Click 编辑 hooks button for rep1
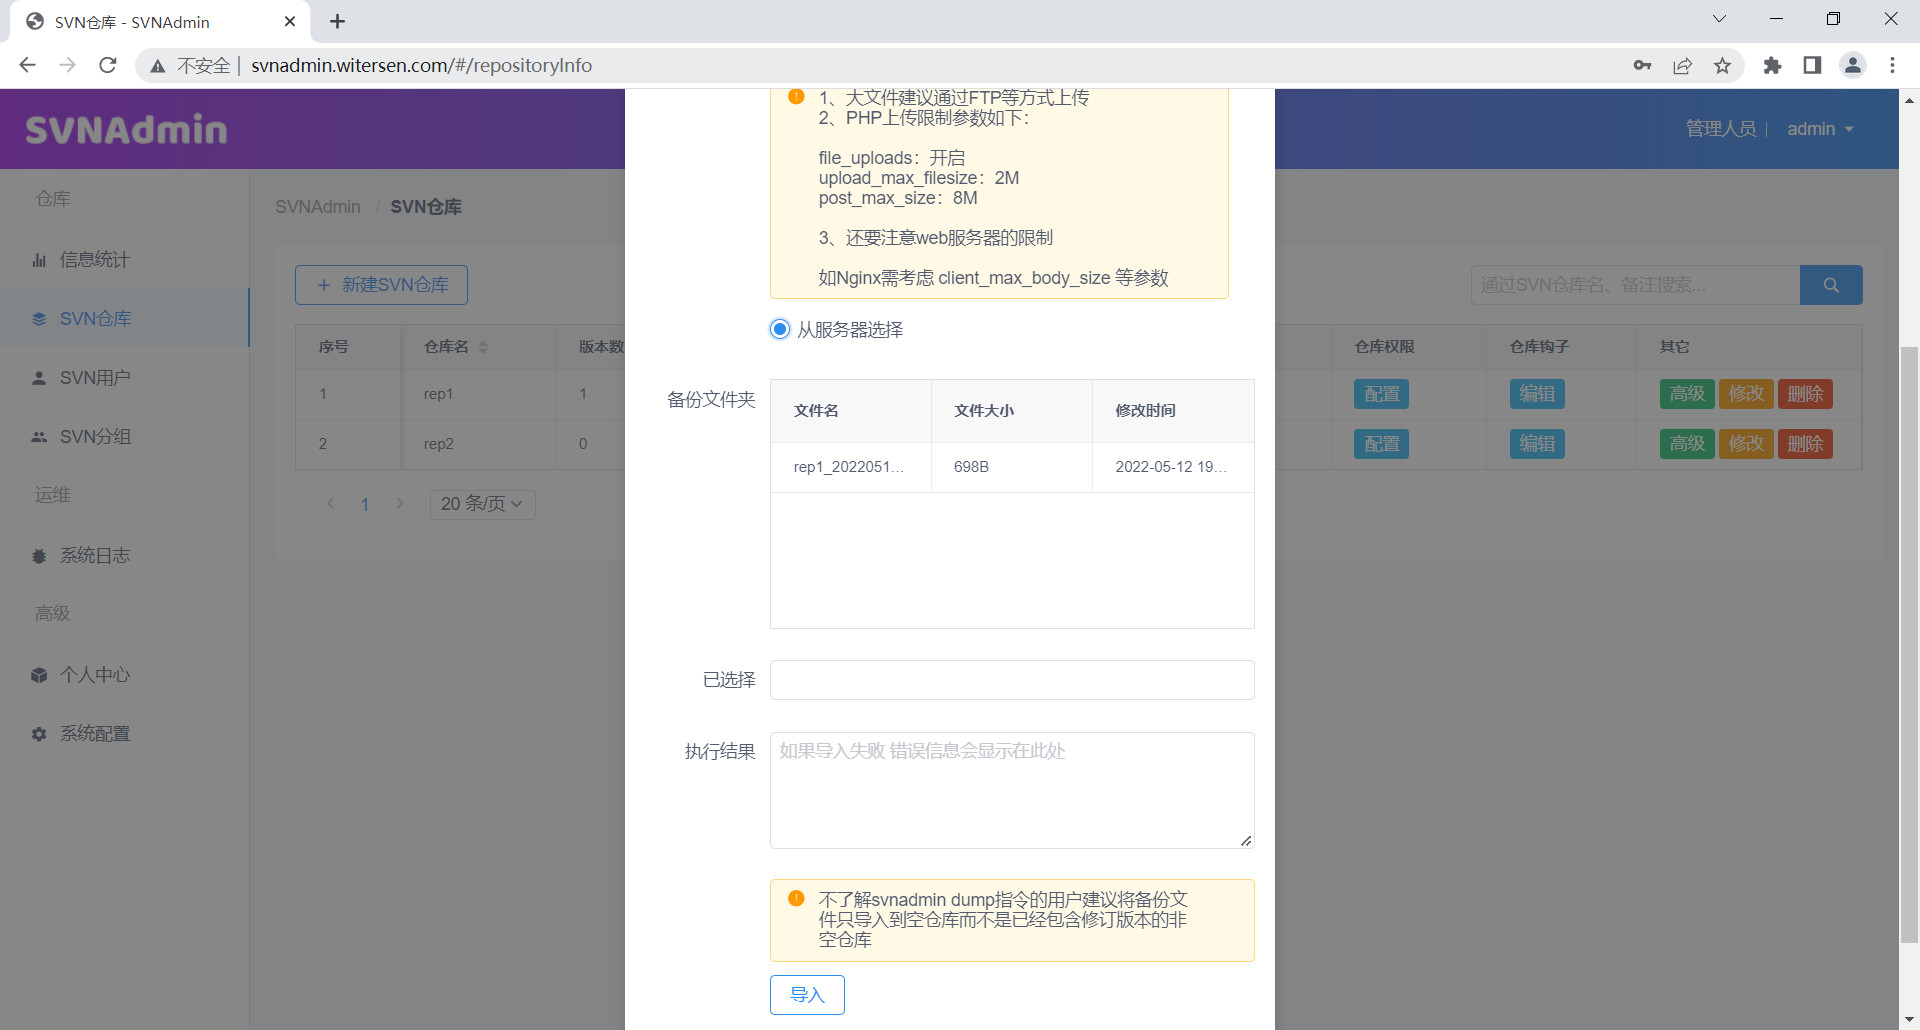This screenshot has height=1030, width=1920. pyautogui.click(x=1537, y=394)
